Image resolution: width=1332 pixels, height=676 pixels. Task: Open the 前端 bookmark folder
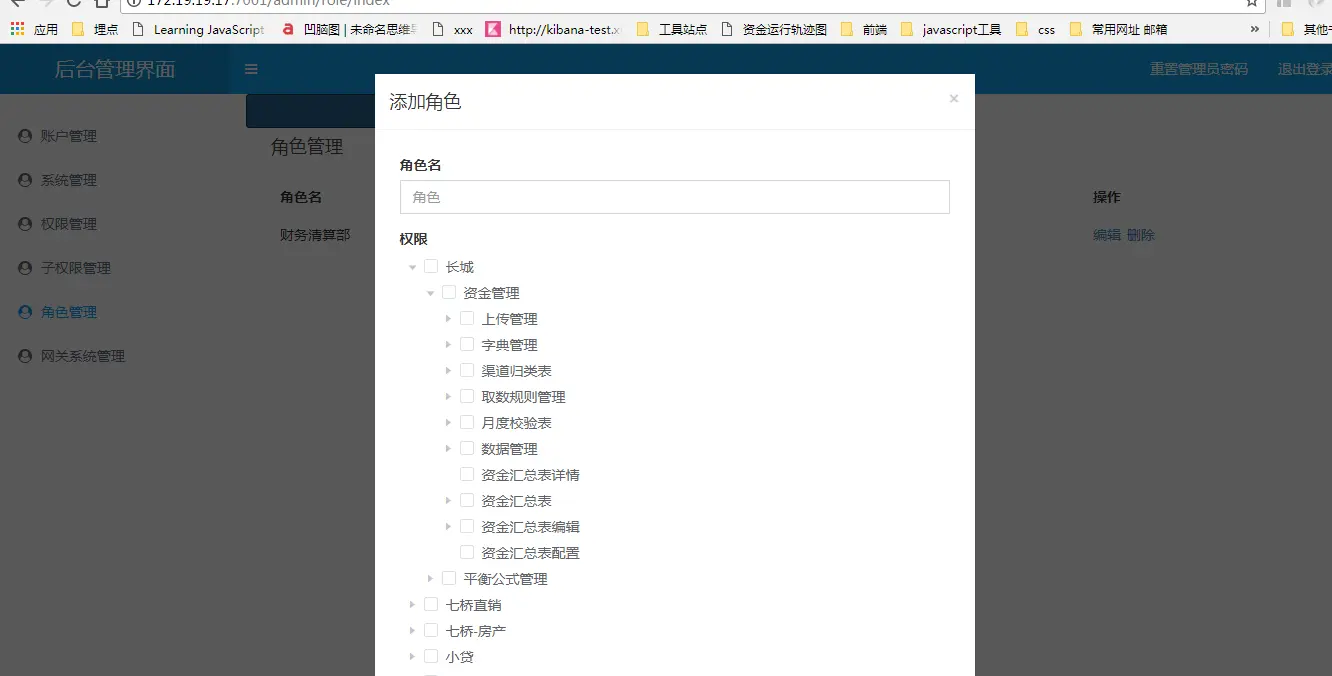coord(864,29)
